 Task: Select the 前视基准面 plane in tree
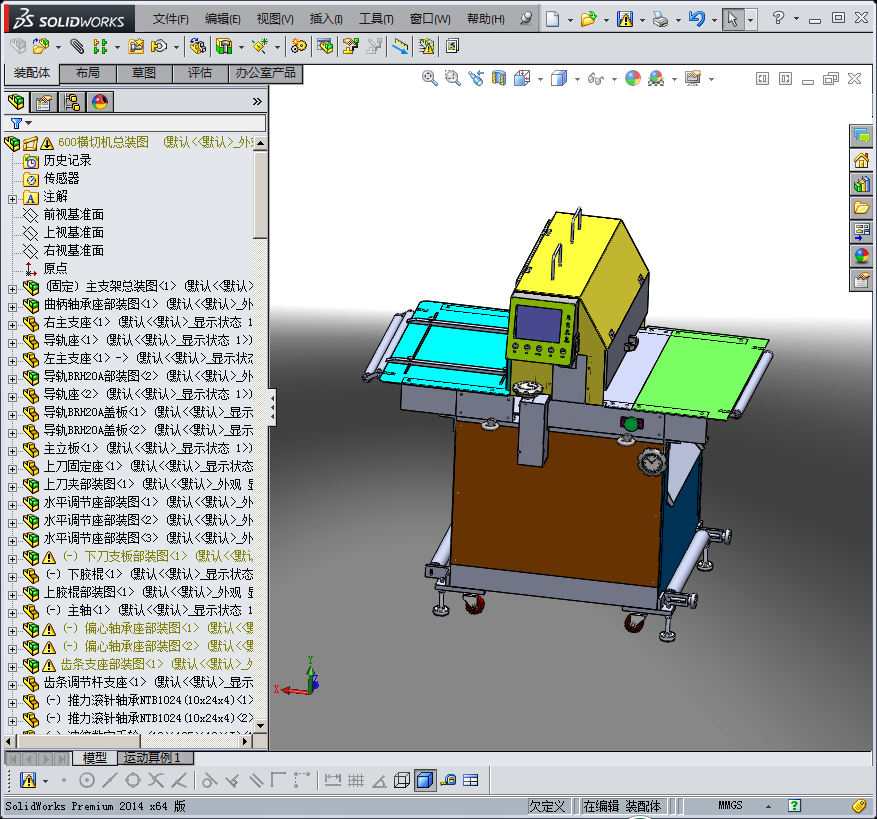(74, 215)
